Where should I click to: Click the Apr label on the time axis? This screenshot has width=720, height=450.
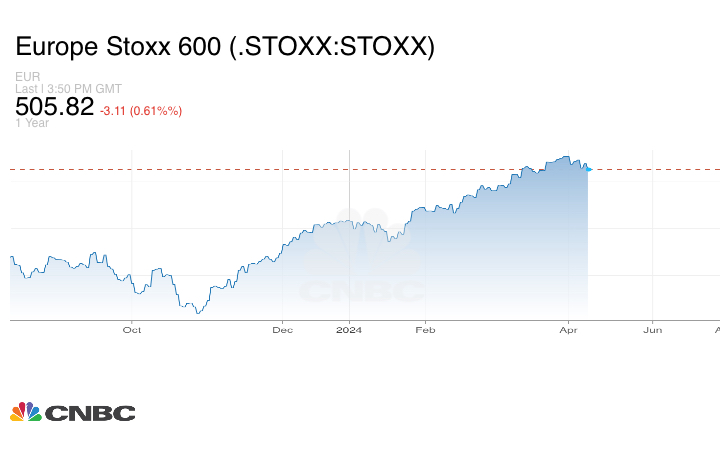point(570,329)
